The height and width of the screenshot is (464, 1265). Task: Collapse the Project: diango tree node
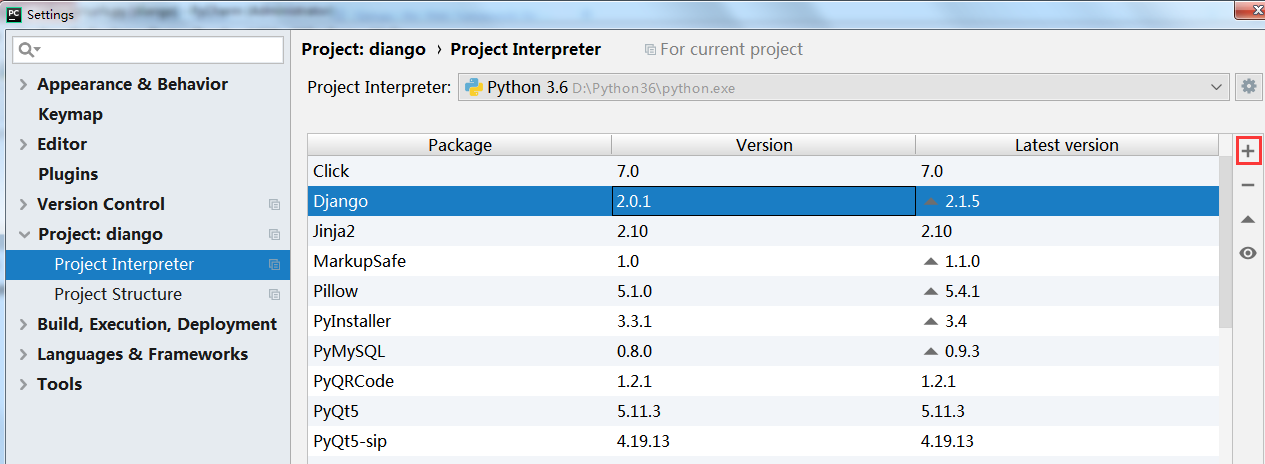click(x=23, y=235)
